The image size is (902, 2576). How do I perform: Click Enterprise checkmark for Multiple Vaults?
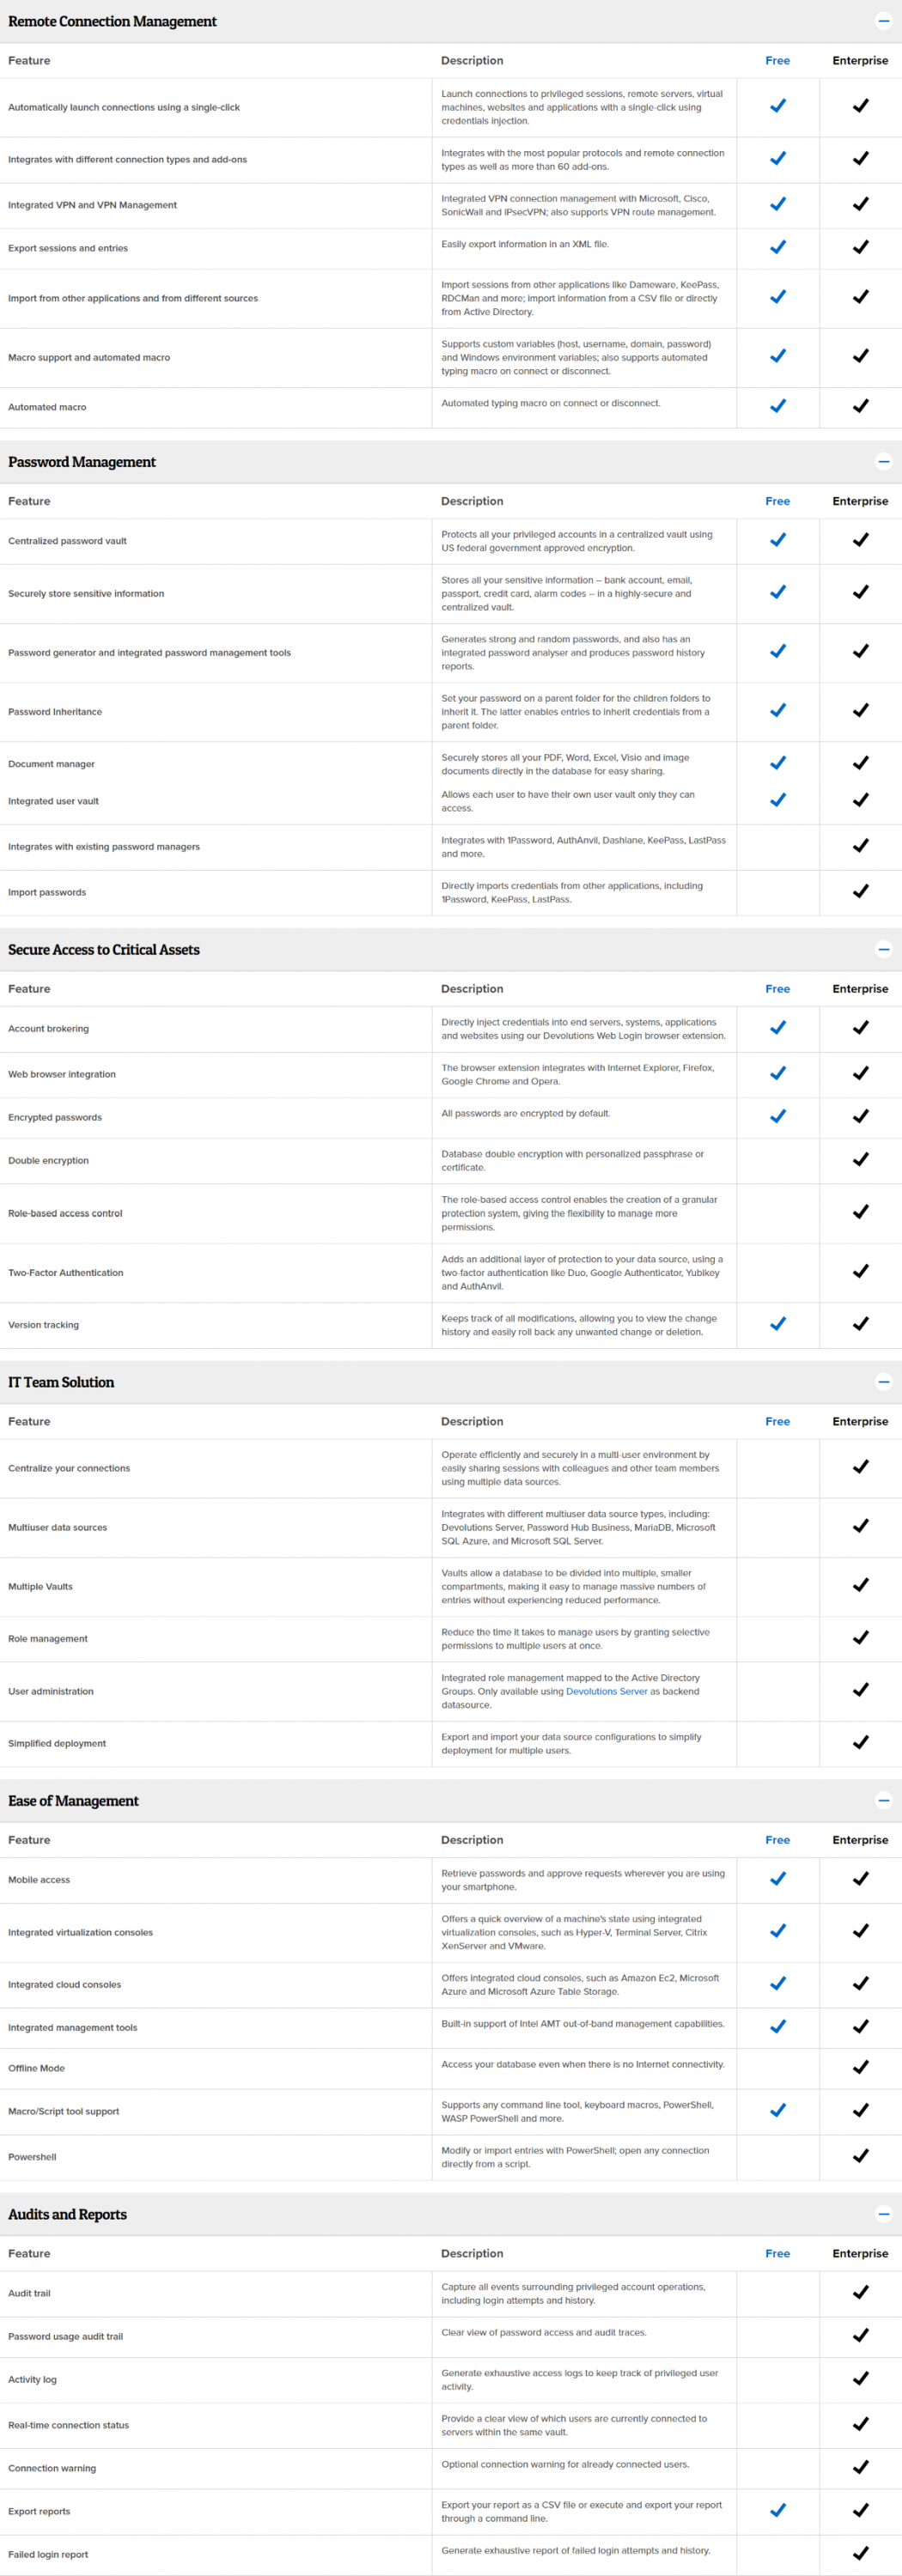(860, 1585)
